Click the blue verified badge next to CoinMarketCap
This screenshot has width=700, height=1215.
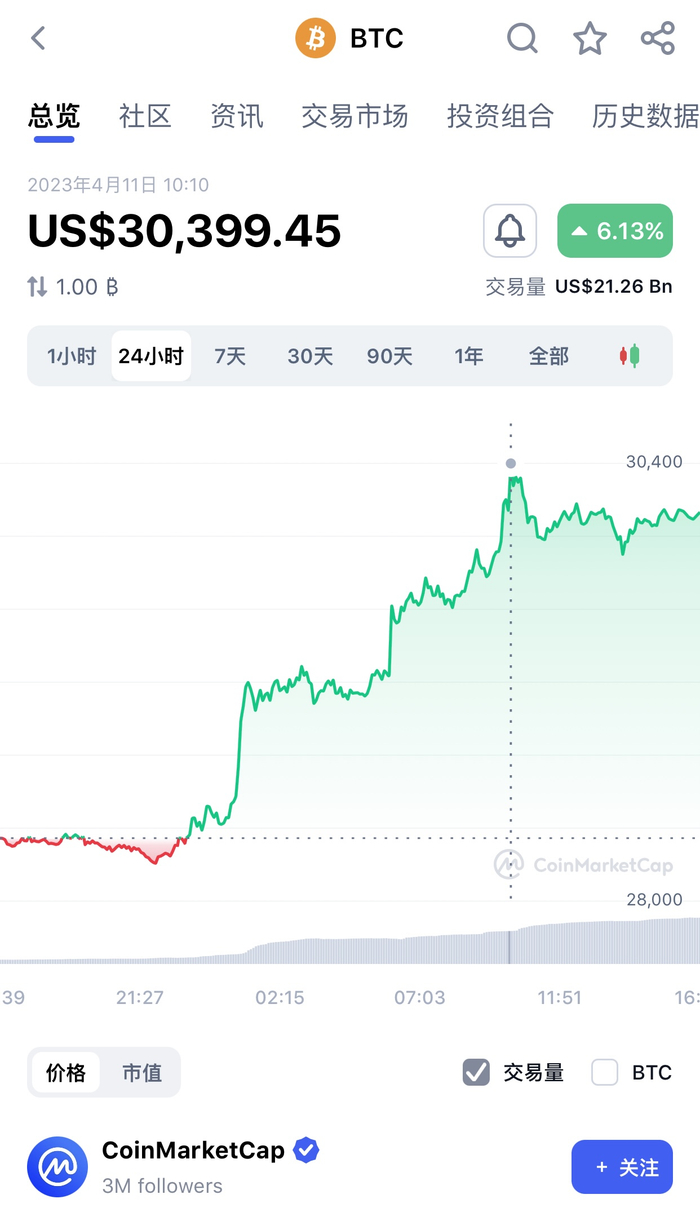click(x=305, y=1150)
